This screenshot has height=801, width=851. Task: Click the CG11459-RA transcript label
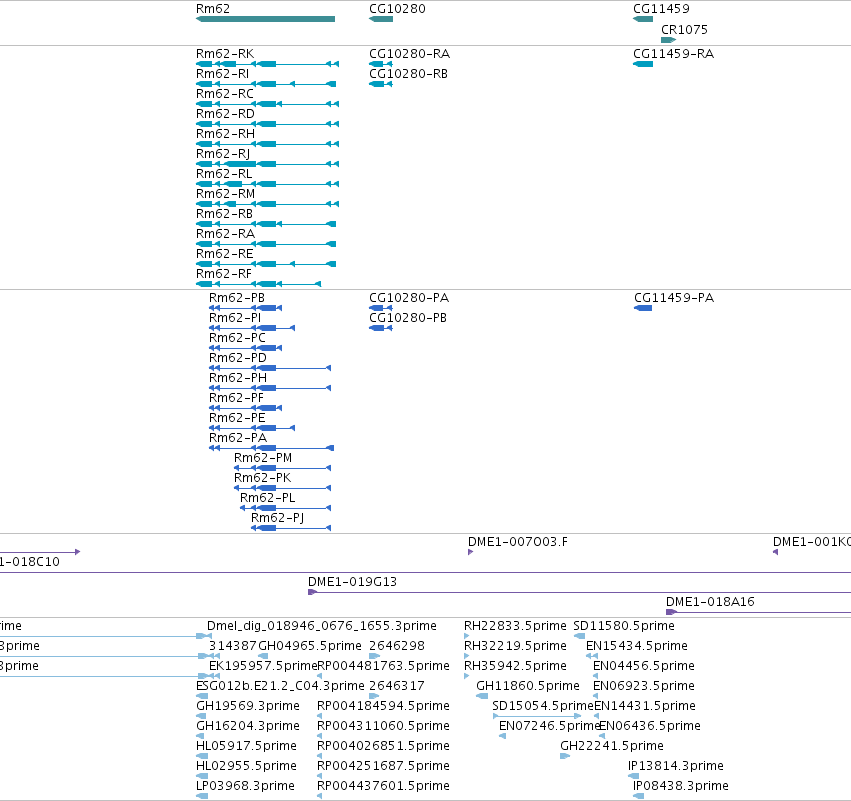pyautogui.click(x=674, y=54)
